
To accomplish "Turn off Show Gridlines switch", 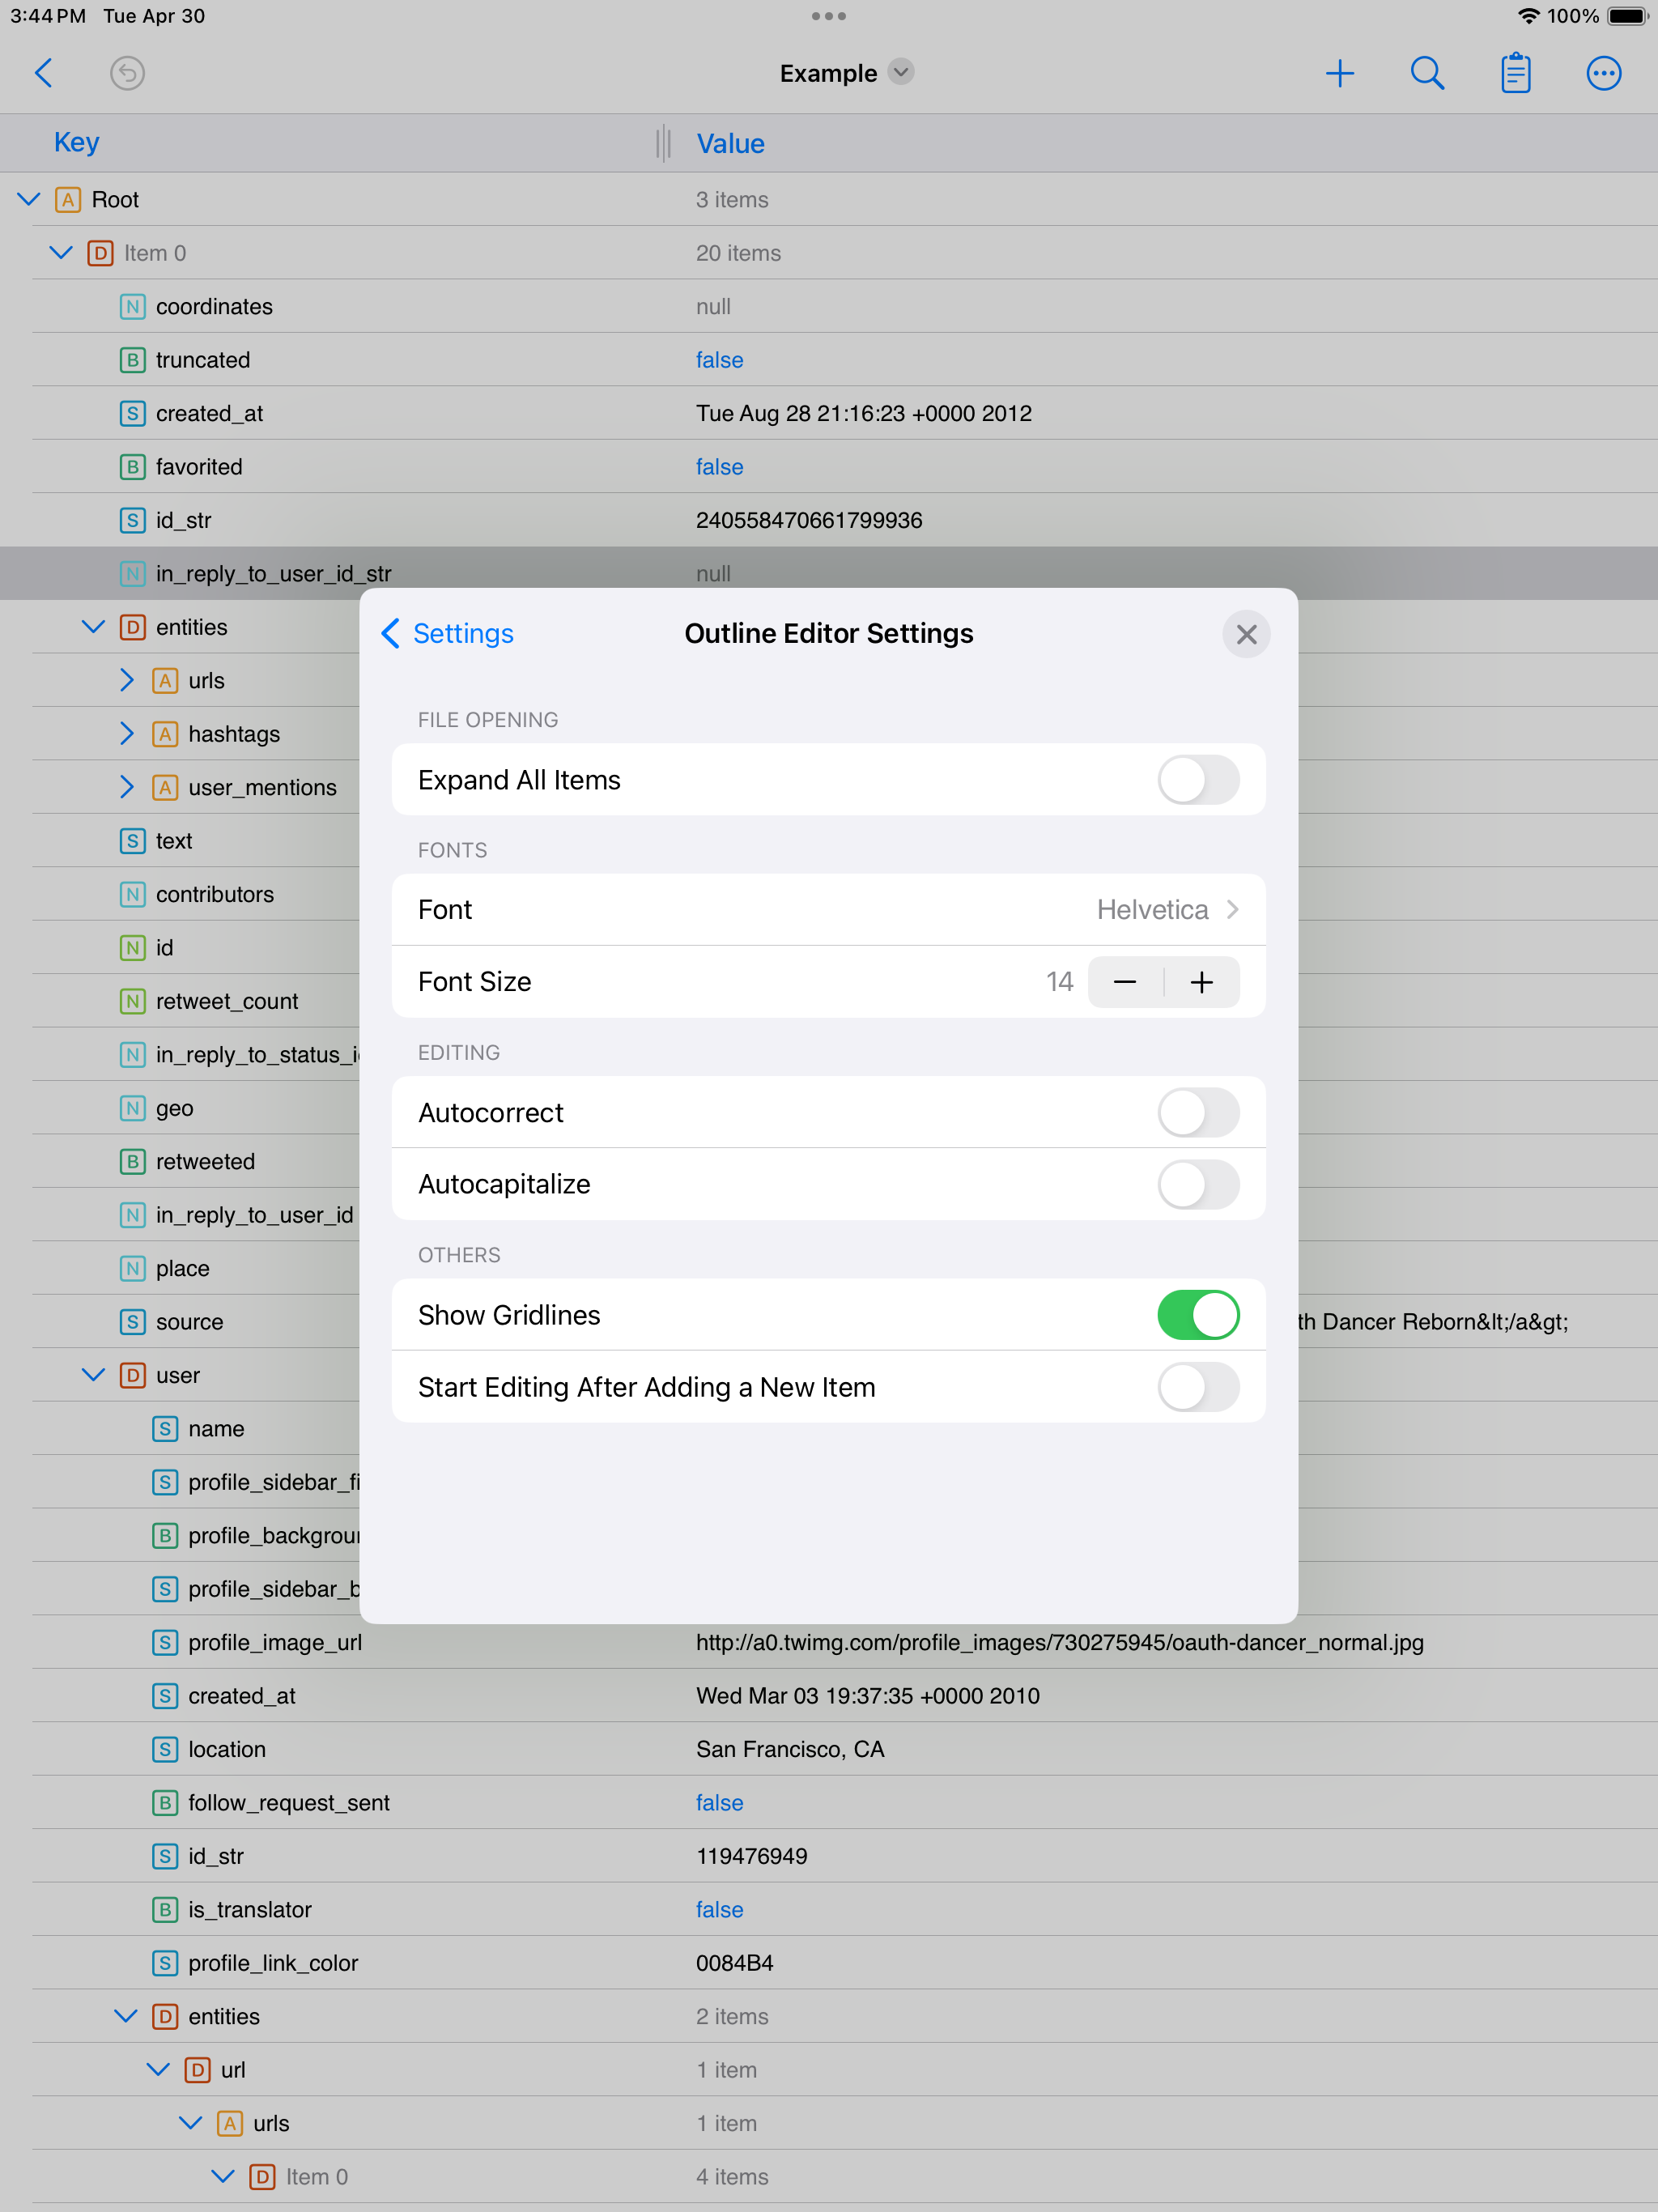I will tap(1198, 1315).
